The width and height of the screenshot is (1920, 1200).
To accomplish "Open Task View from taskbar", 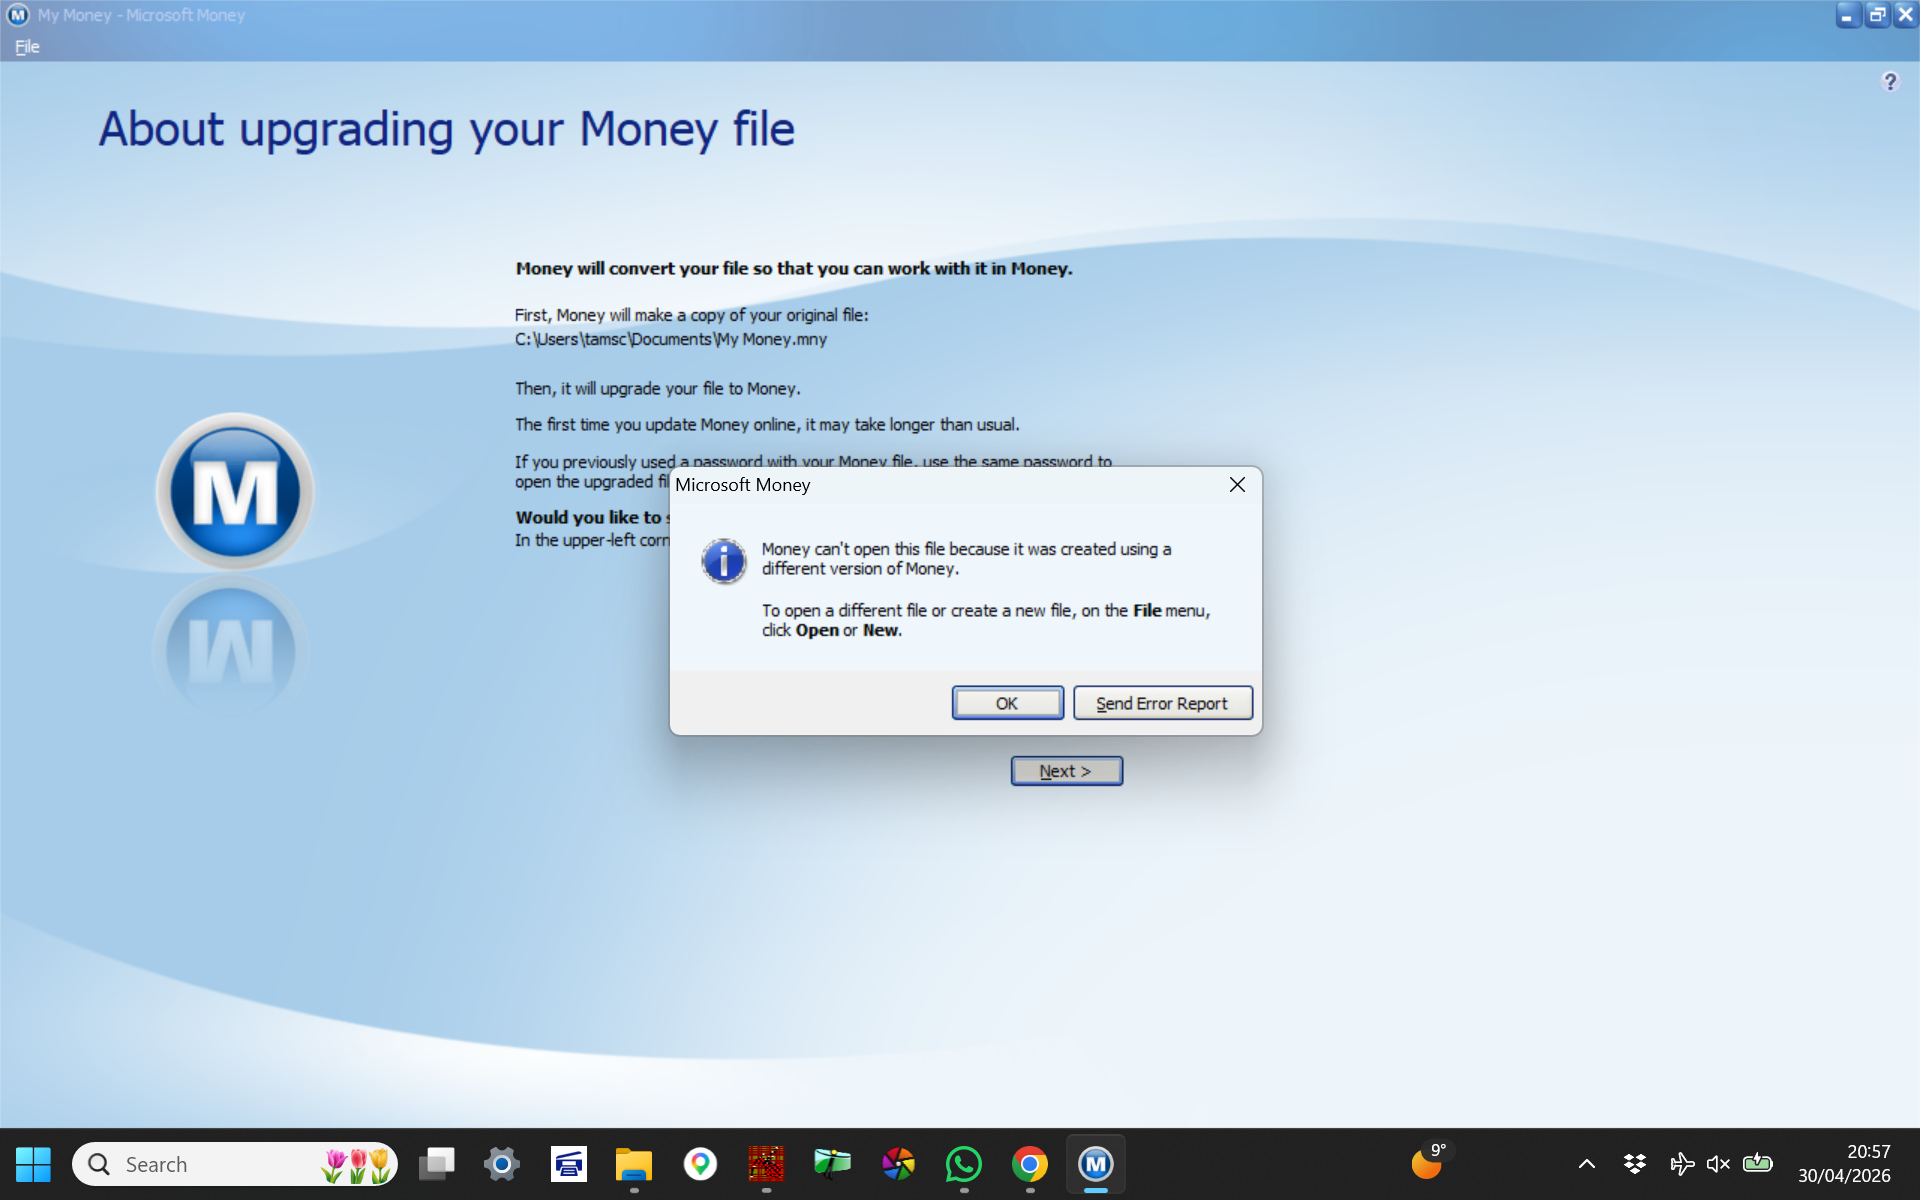I will (x=436, y=1164).
